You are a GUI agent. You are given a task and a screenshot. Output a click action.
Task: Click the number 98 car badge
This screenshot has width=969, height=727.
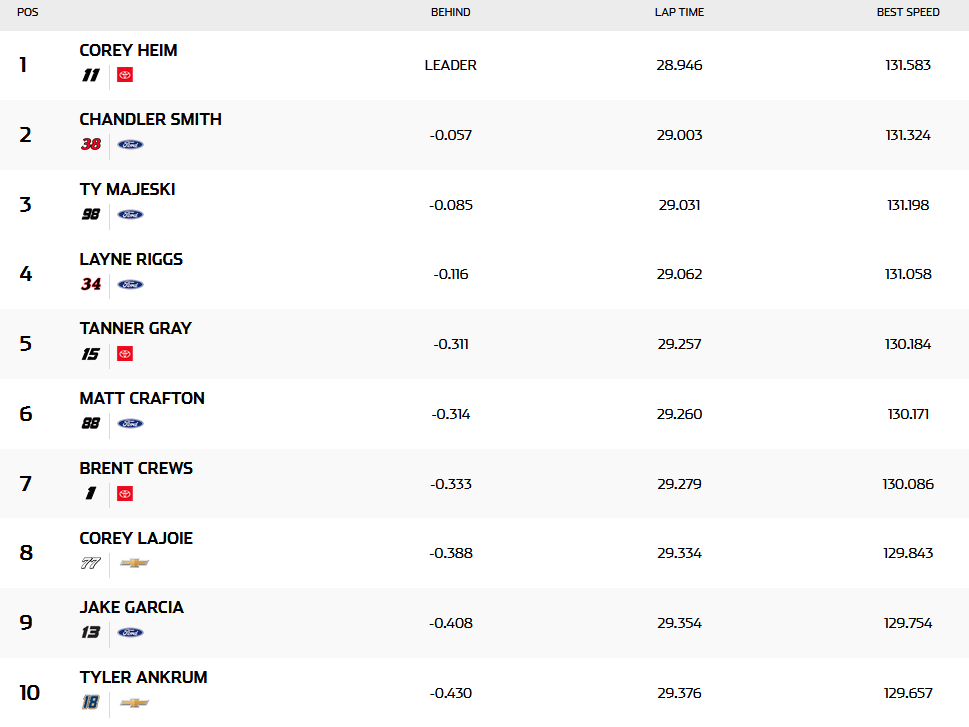(91, 214)
